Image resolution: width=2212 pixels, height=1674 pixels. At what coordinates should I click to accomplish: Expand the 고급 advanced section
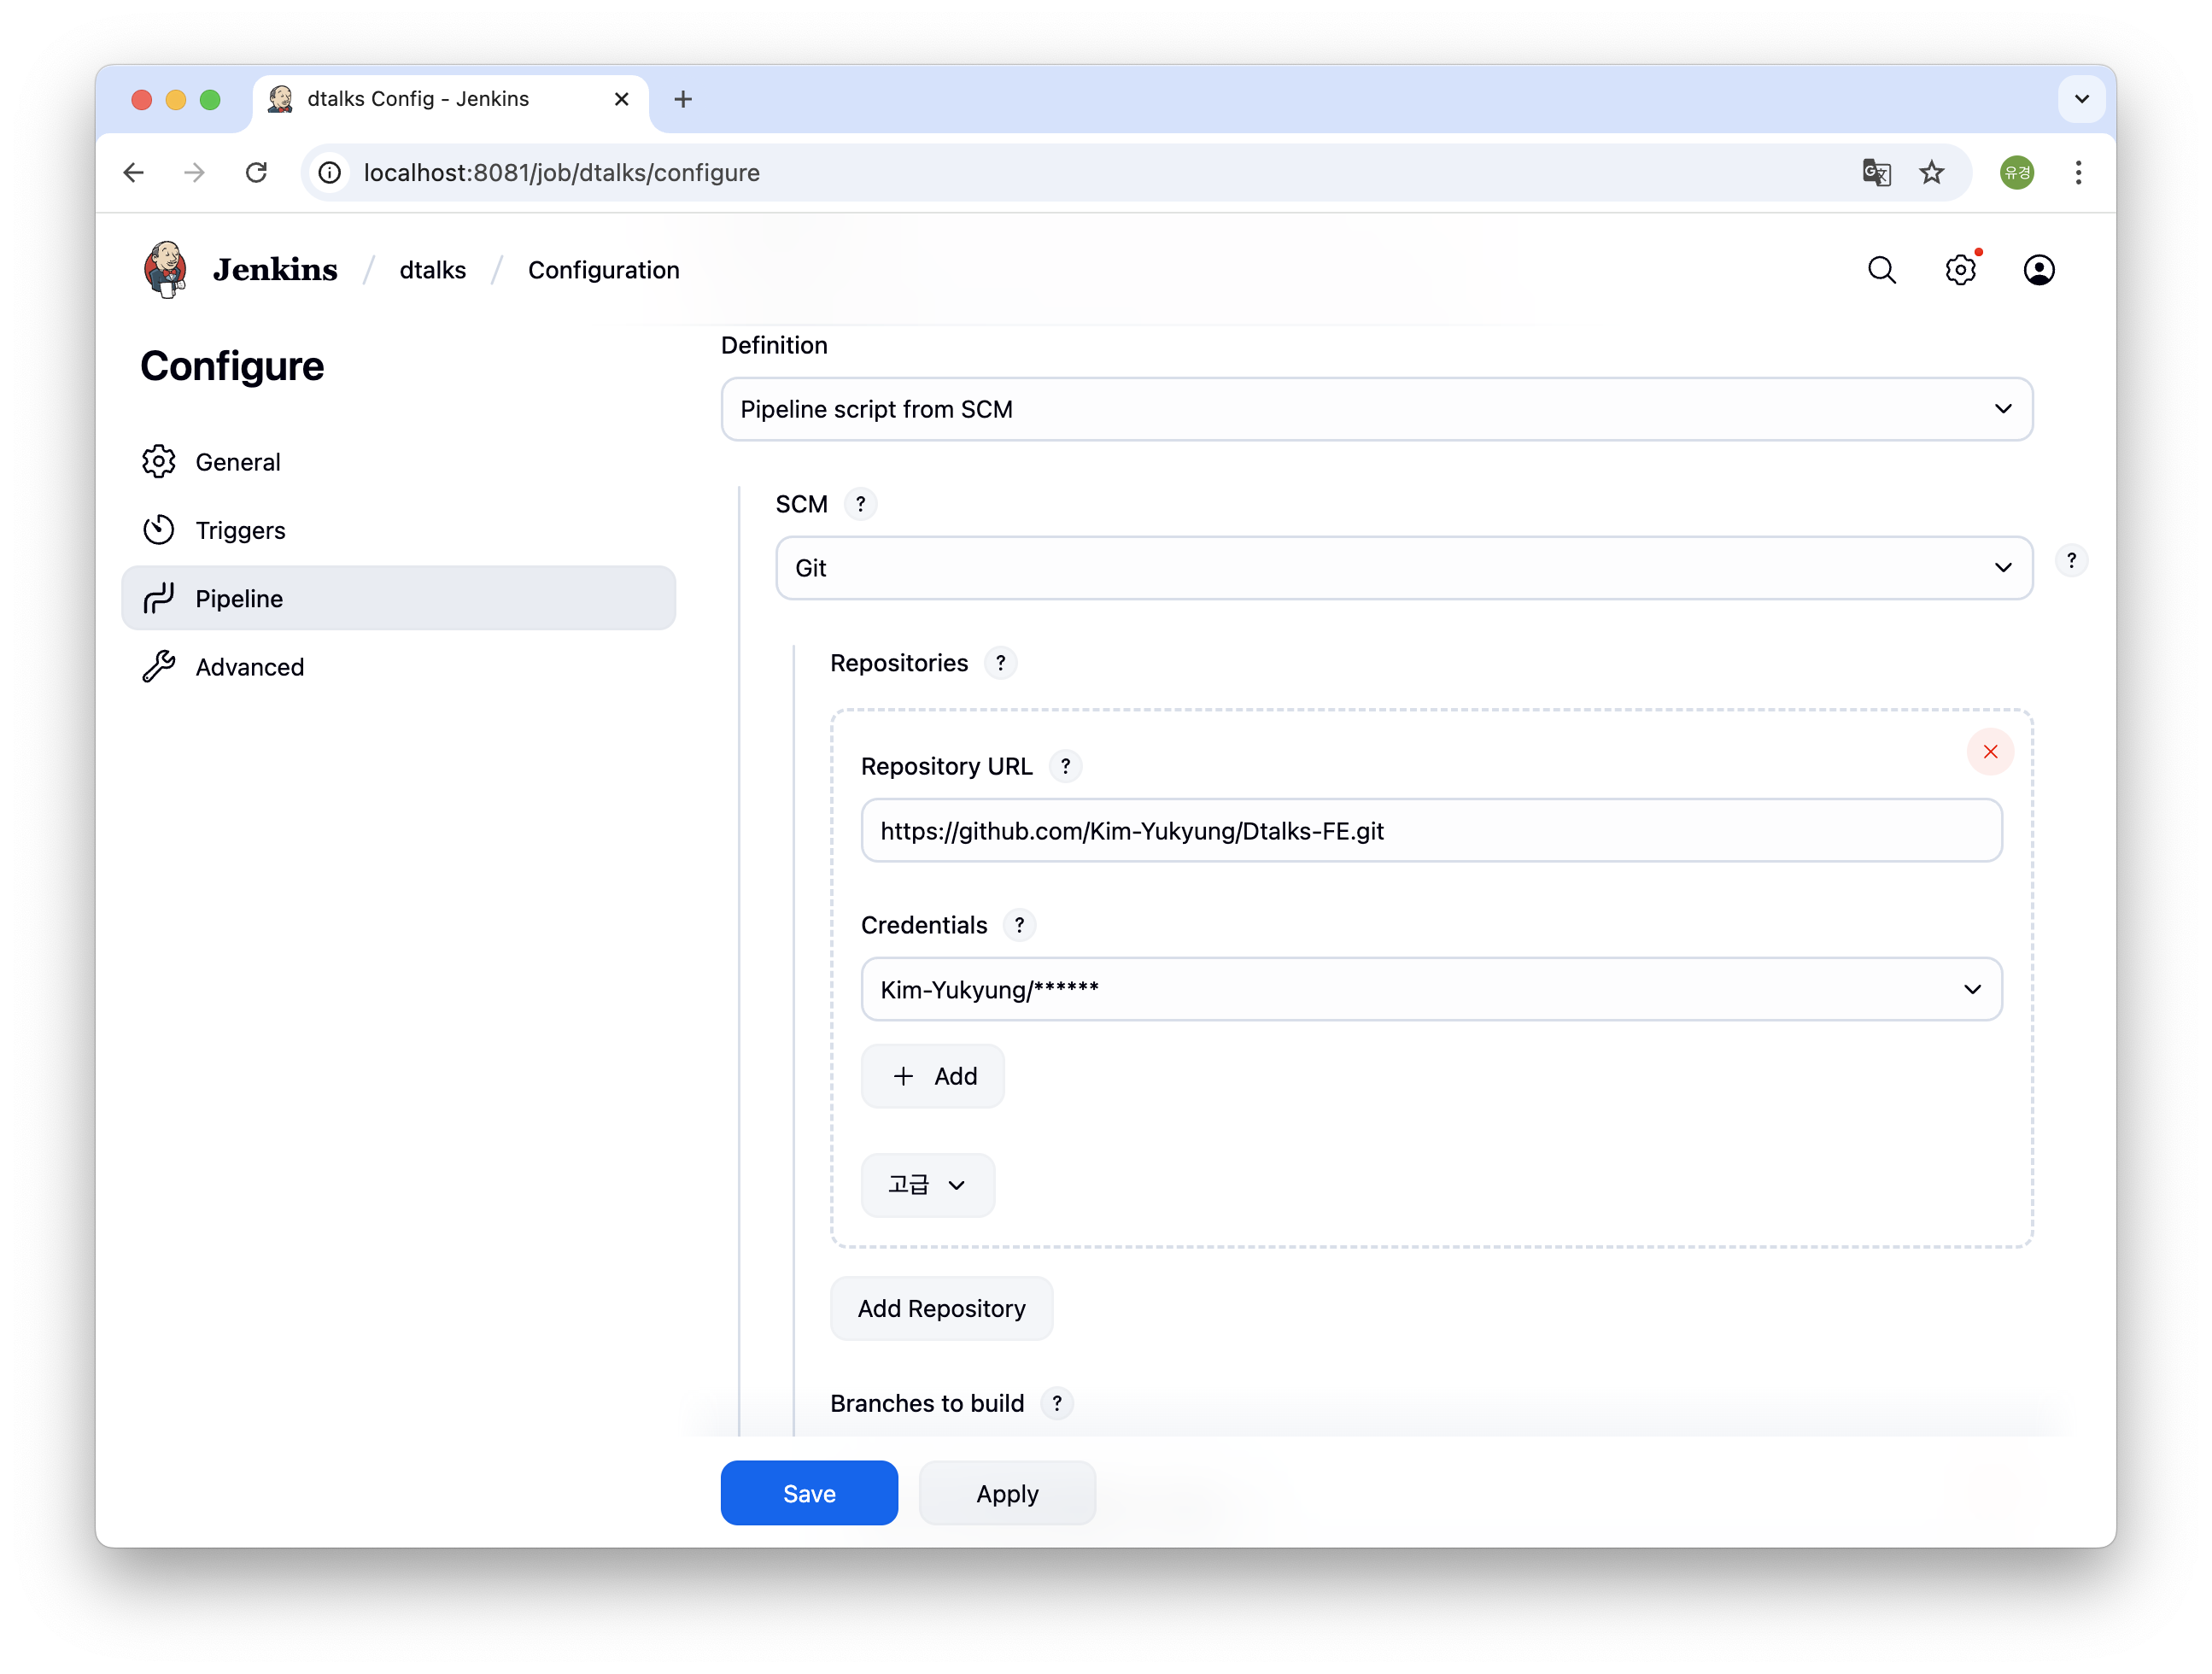927,1185
